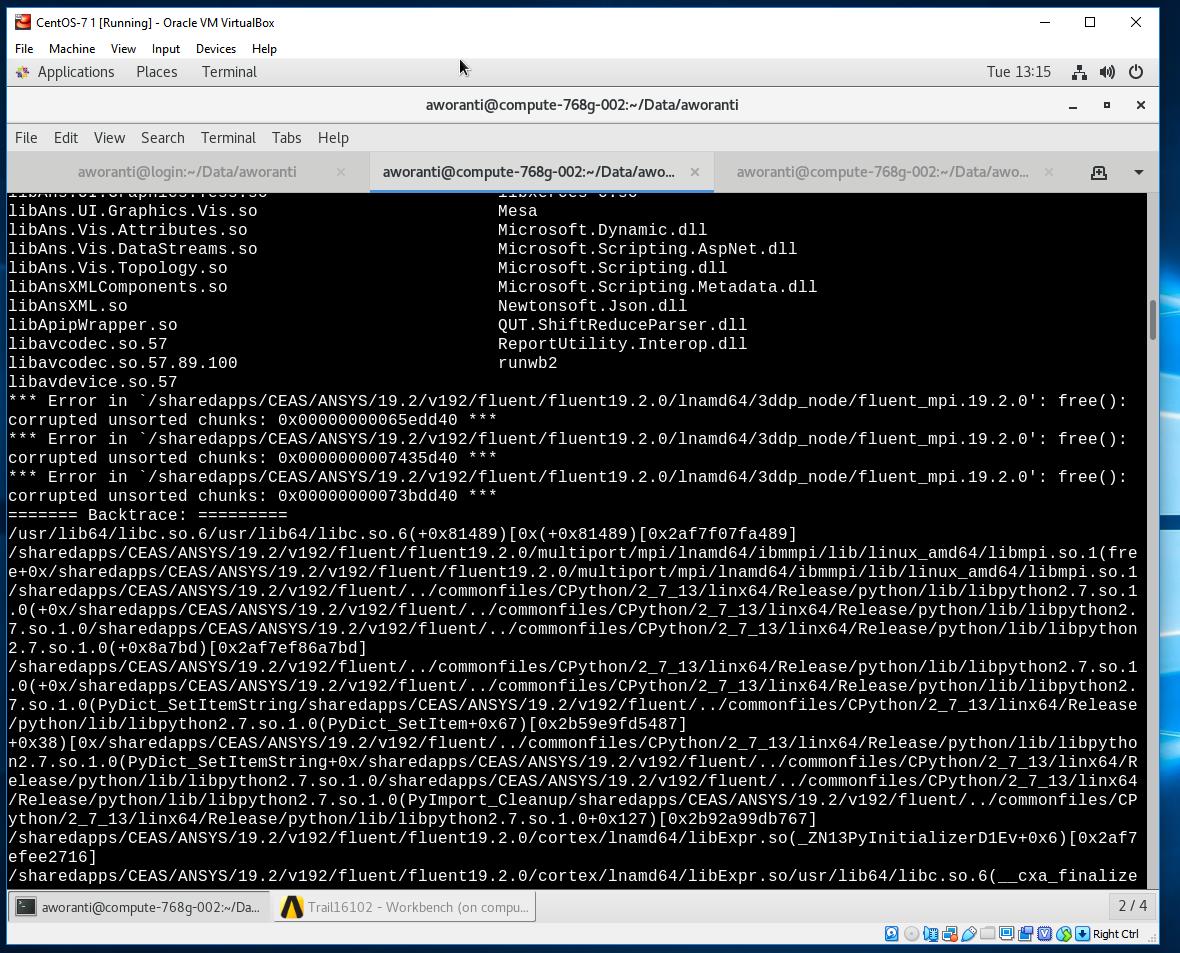Open the VirtualBox Input menu
Screen dimensions: 1180x953
166,49
